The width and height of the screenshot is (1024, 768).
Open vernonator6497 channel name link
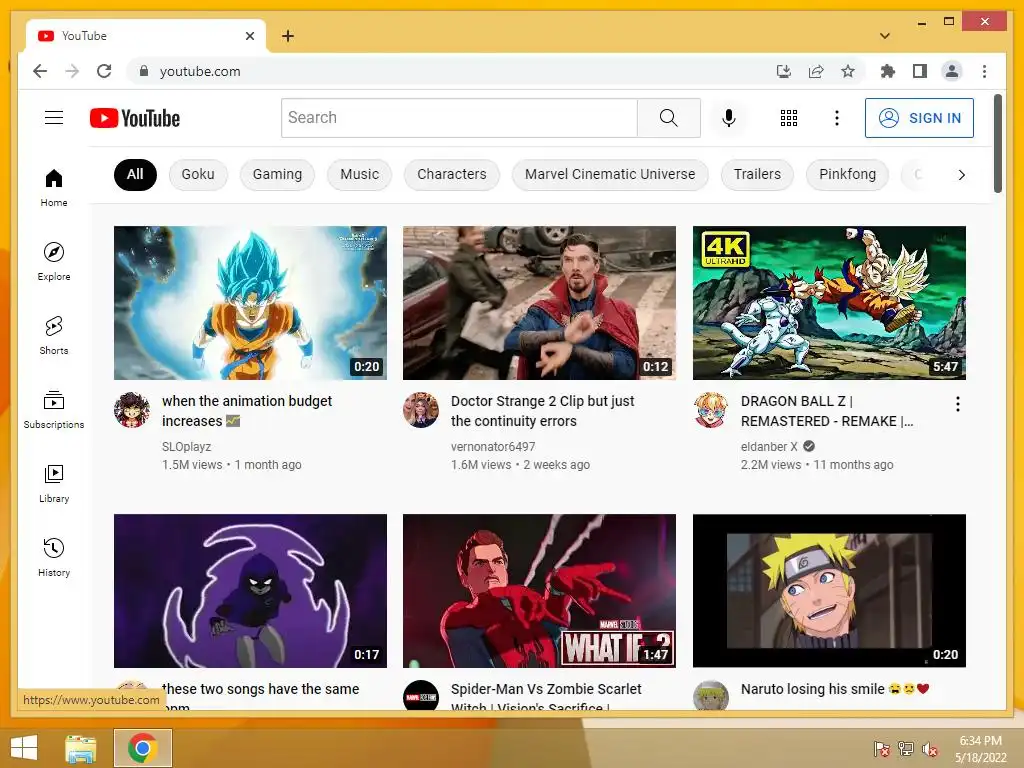tap(492, 447)
